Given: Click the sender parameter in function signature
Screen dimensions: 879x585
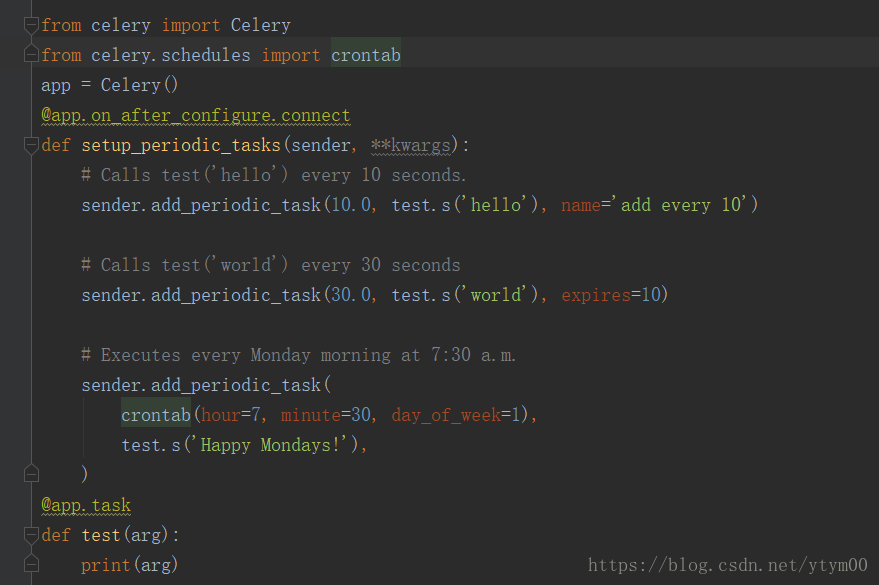Looking at the screenshot, I should click(321, 146).
